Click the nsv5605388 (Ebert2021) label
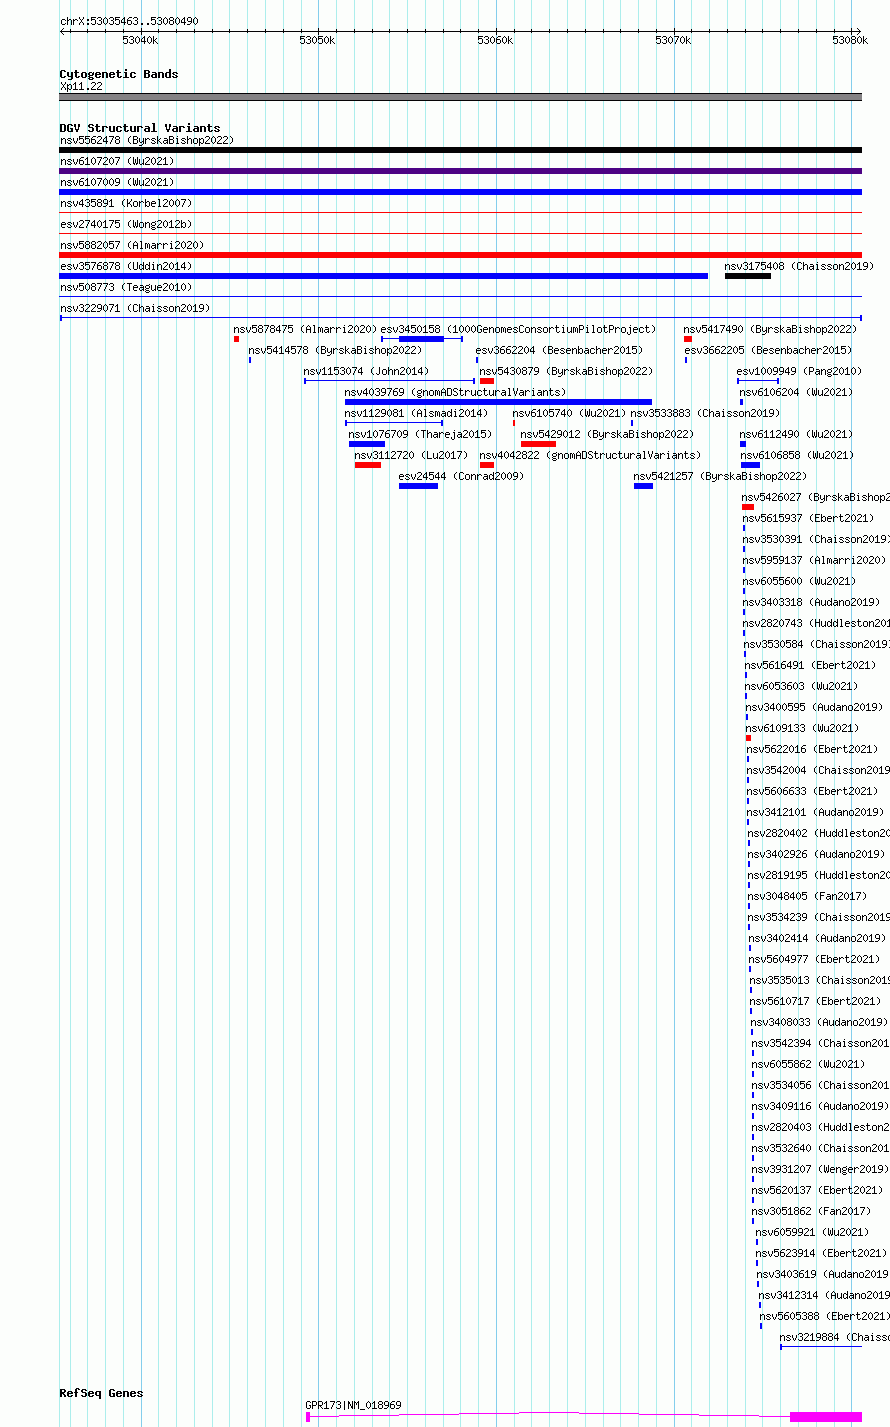The width and height of the screenshot is (890, 1427). [x=826, y=1316]
